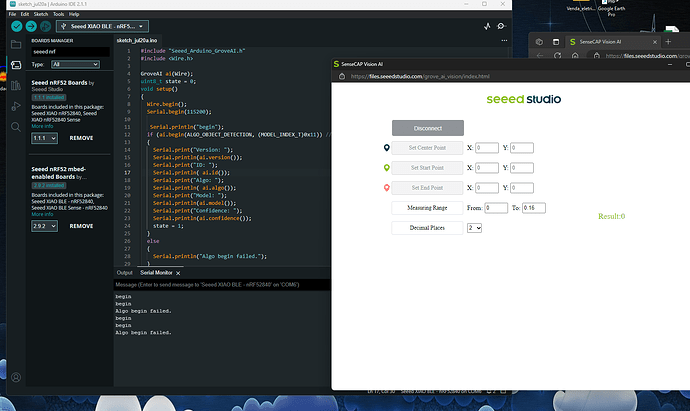690x411 pixels.
Task: Click the Upload arrow icon
Action: [x=31, y=26]
